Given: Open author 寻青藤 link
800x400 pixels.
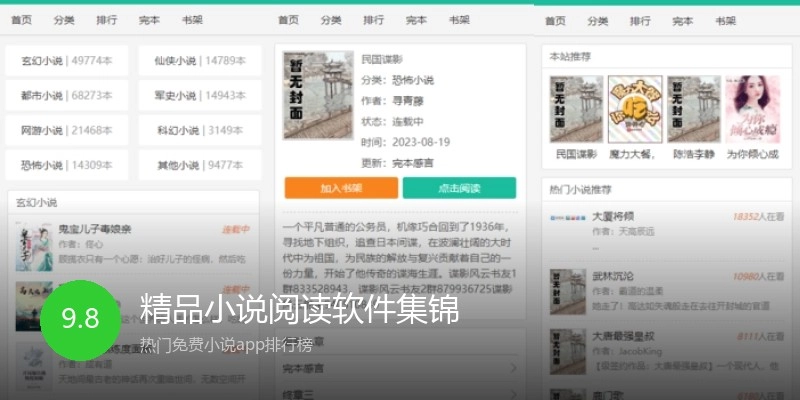Looking at the screenshot, I should tap(408, 101).
